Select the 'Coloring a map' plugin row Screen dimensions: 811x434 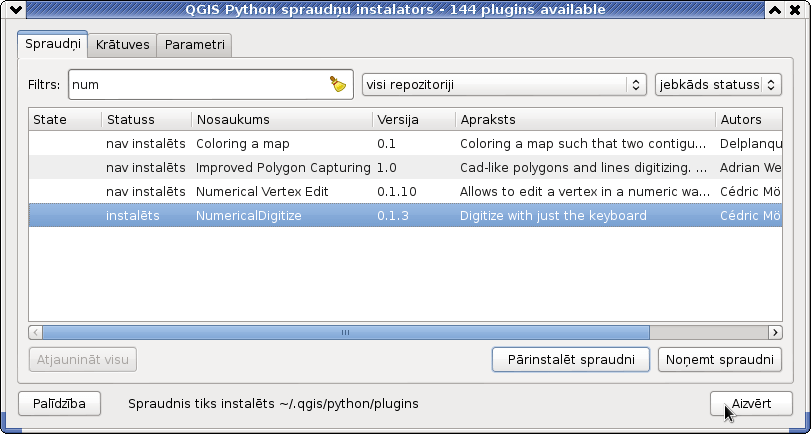pos(406,144)
